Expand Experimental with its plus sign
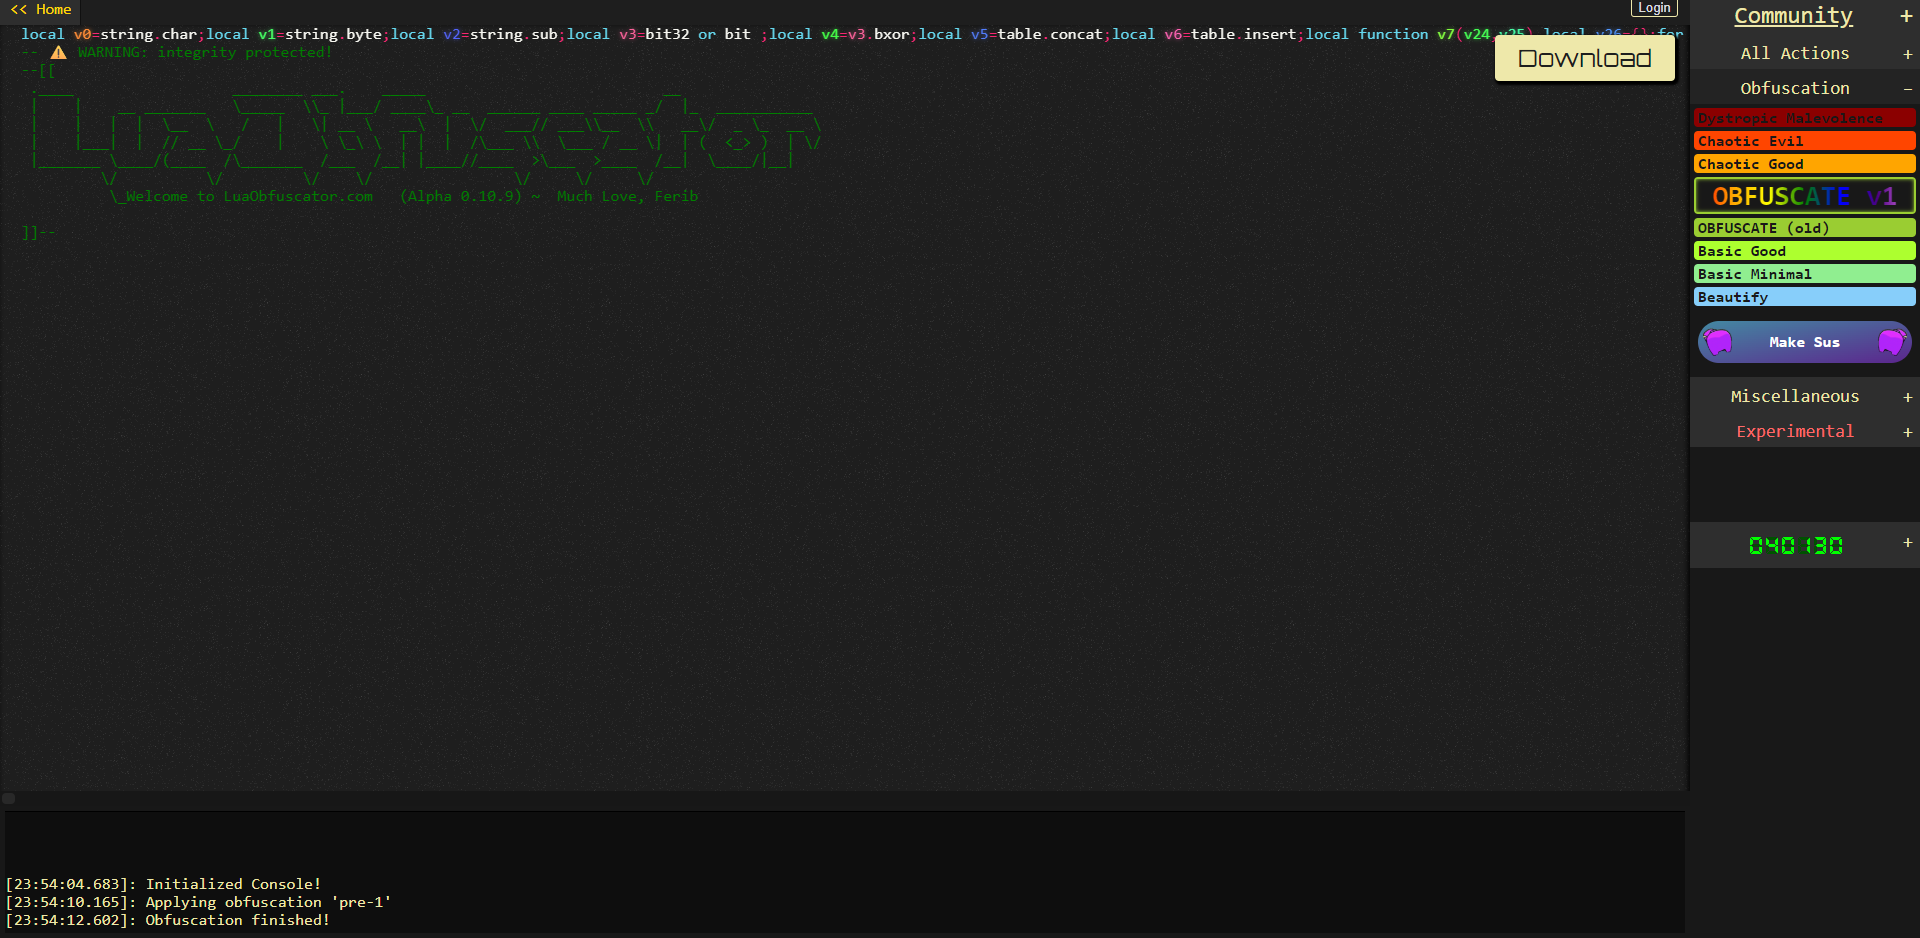The width and height of the screenshot is (1920, 938). coord(1907,432)
